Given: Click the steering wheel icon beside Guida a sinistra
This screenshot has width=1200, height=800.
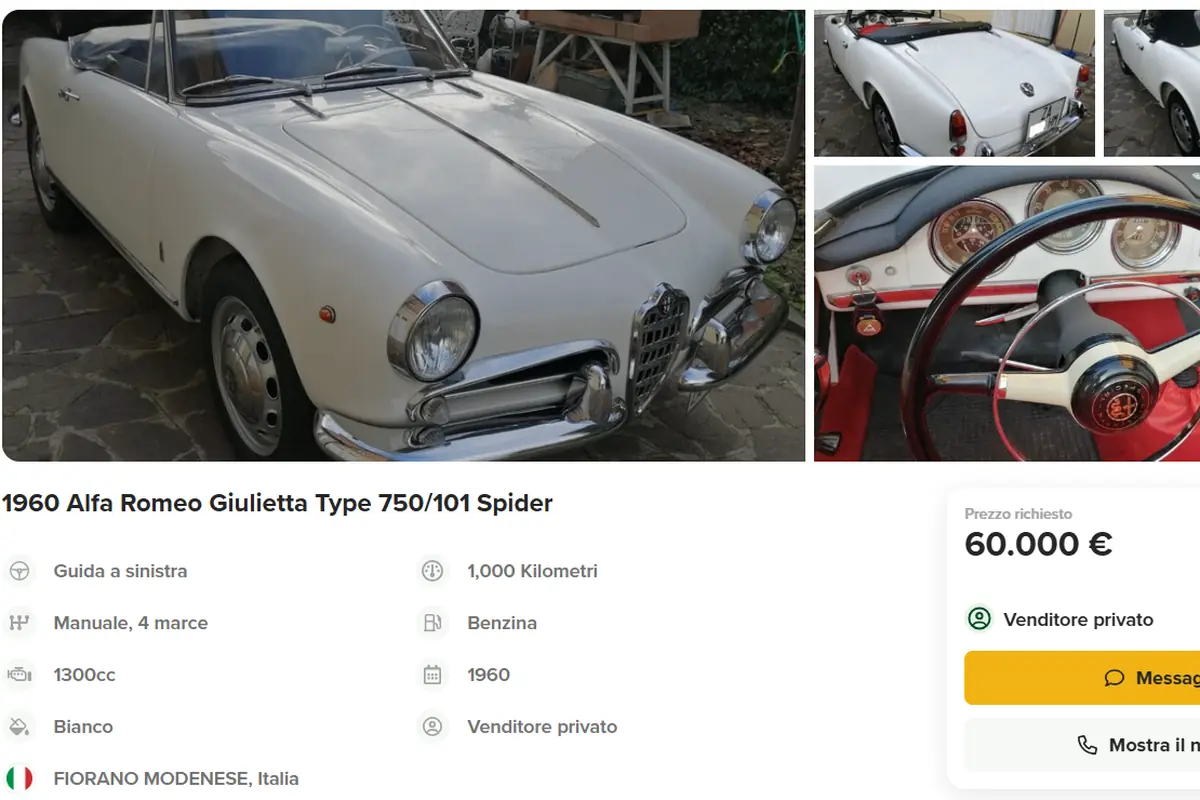Looking at the screenshot, I should tap(19, 571).
